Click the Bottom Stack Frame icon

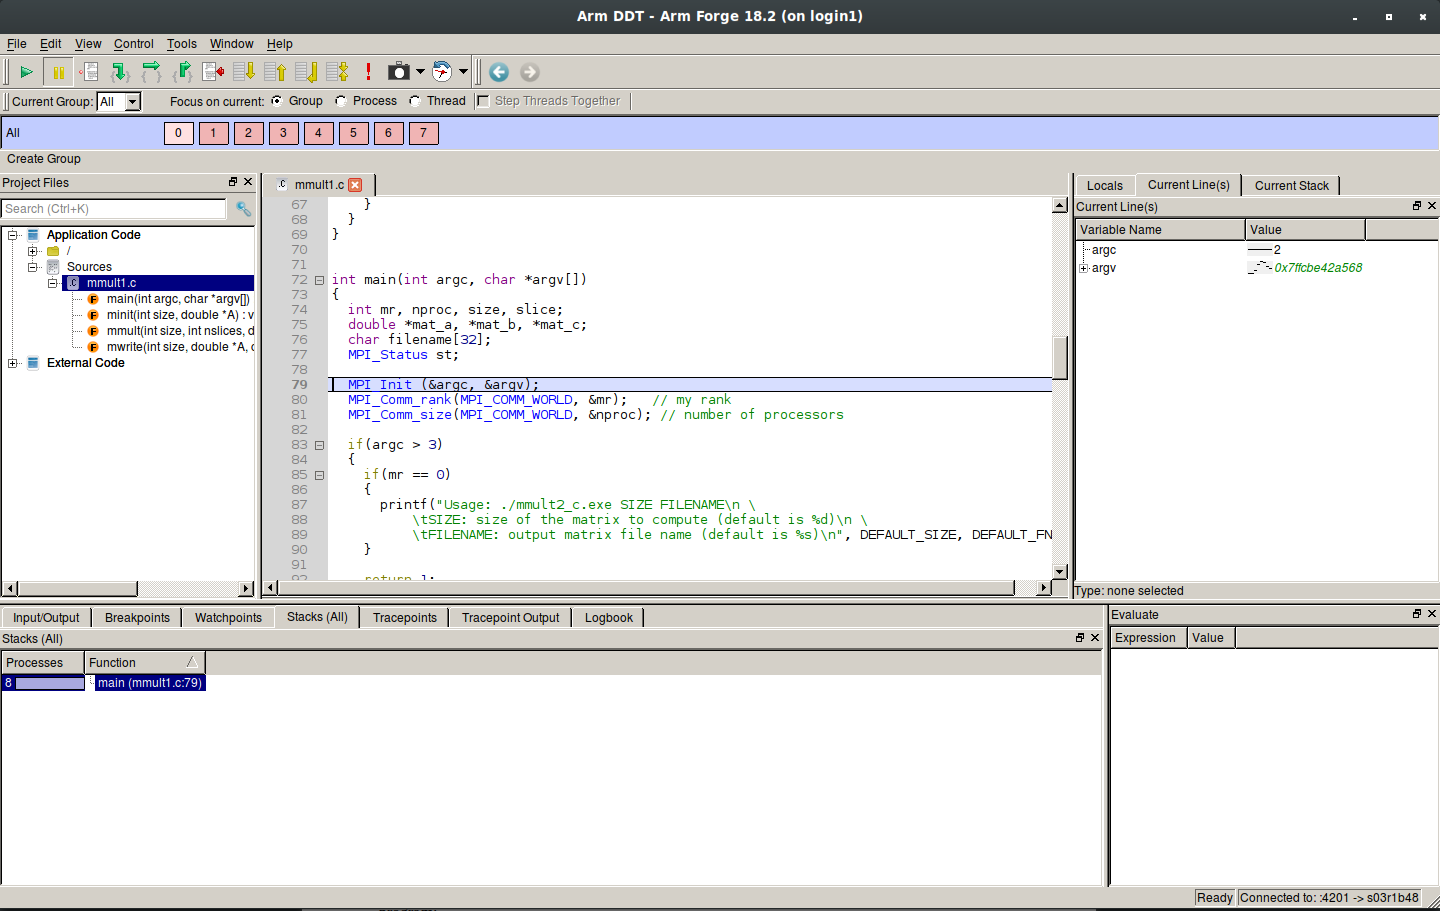(306, 72)
